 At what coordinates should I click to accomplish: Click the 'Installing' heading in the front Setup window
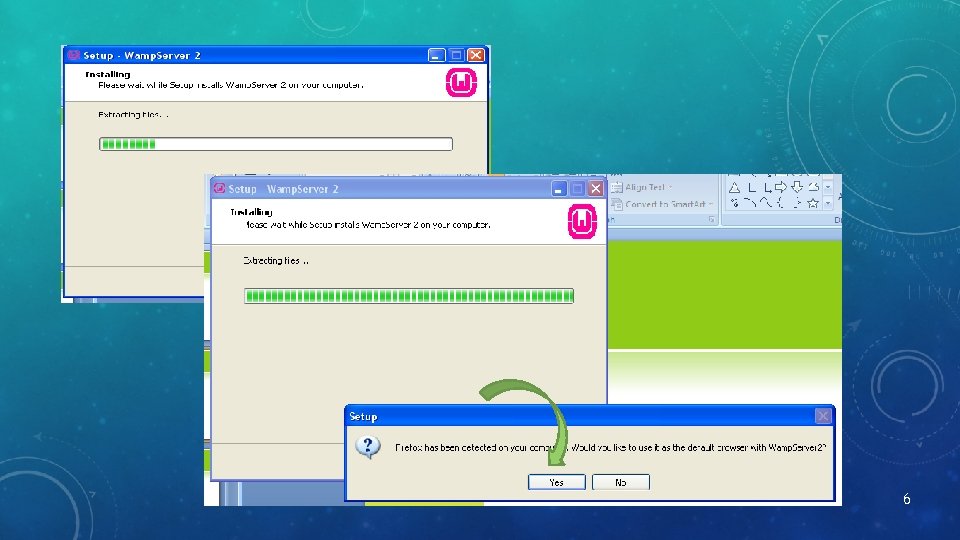[x=251, y=212]
